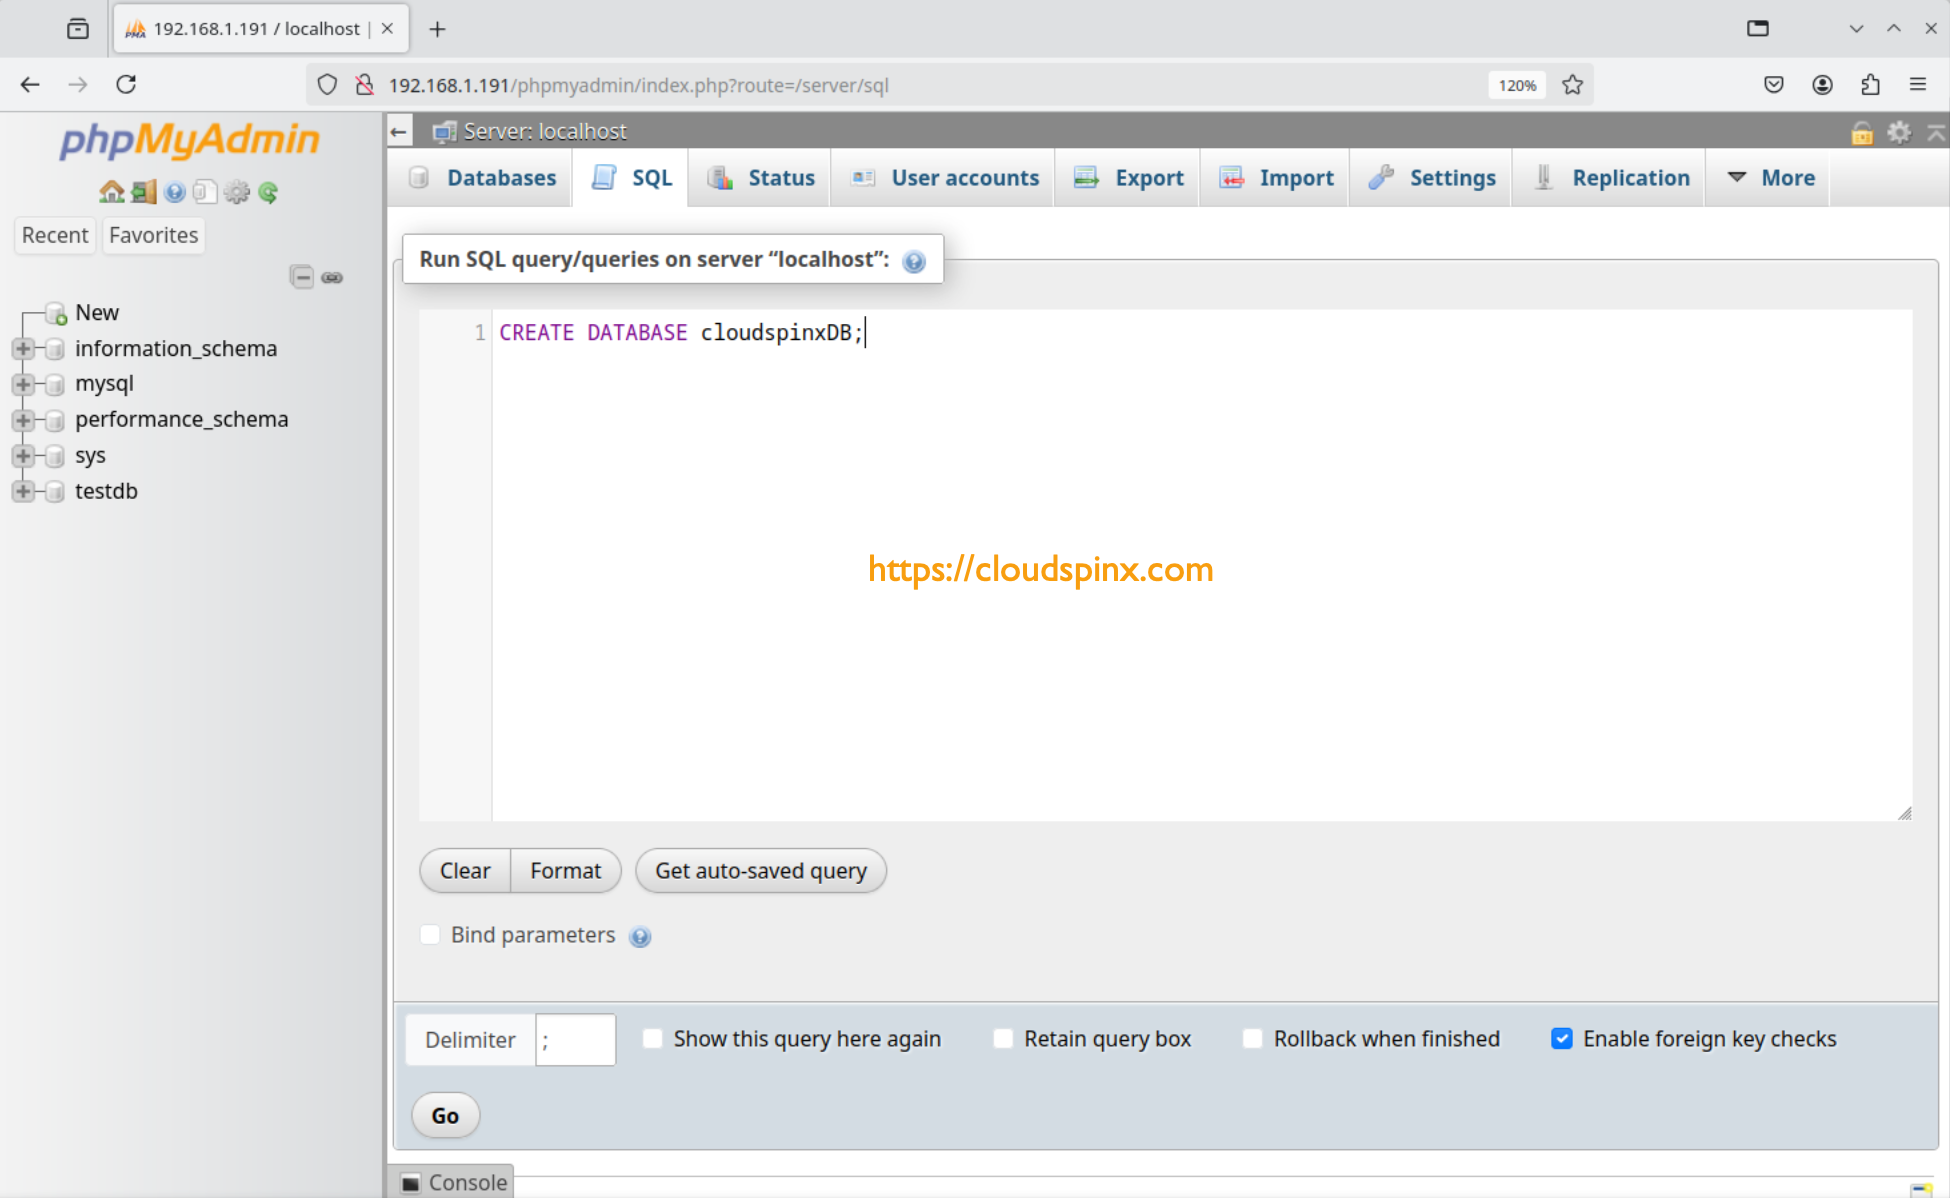Click the server settings gear at top right
The image size is (1950, 1198).
click(1899, 131)
